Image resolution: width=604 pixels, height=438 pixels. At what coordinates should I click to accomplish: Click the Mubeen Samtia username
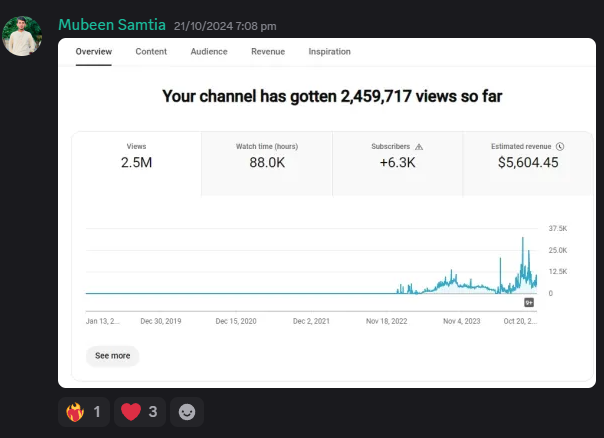coord(112,25)
